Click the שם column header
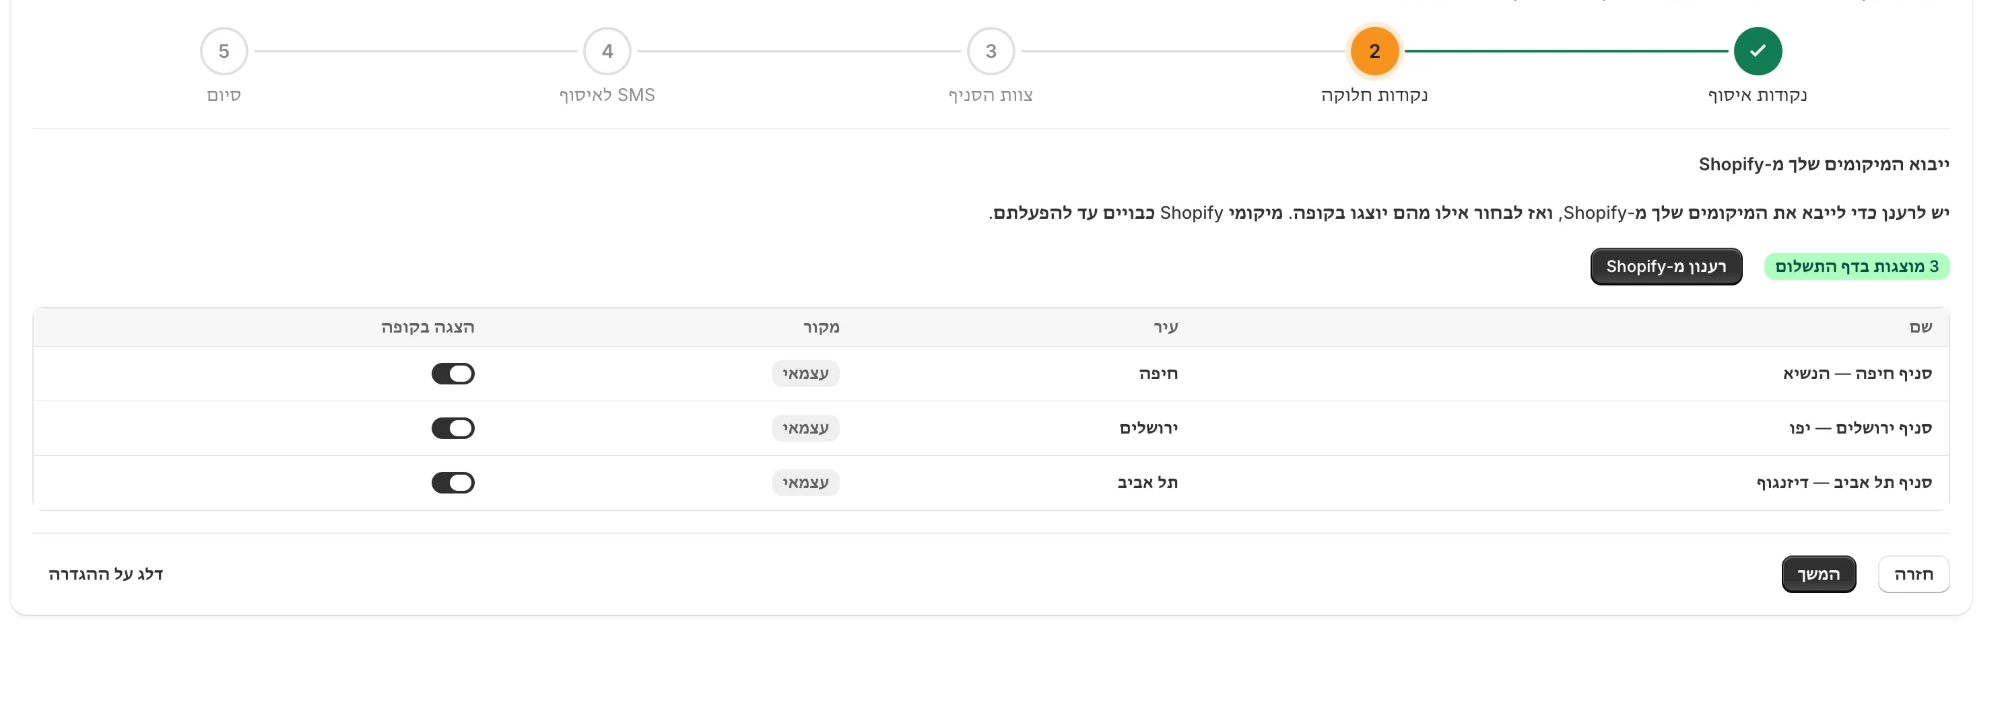2000x715 pixels. pos(1921,327)
